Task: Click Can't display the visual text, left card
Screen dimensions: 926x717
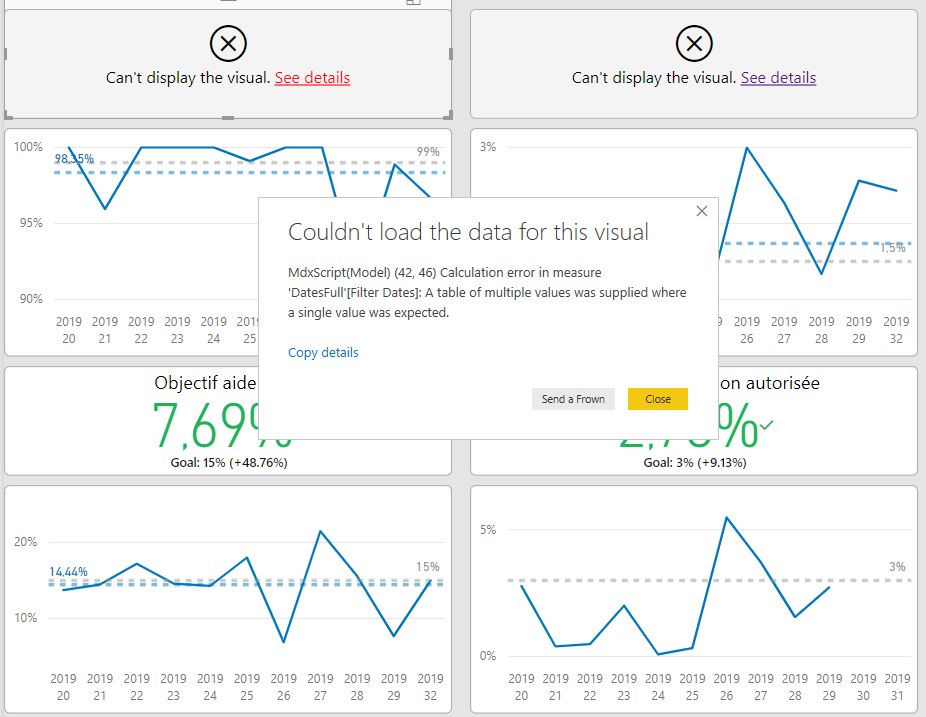Action: pyautogui.click(x=188, y=78)
